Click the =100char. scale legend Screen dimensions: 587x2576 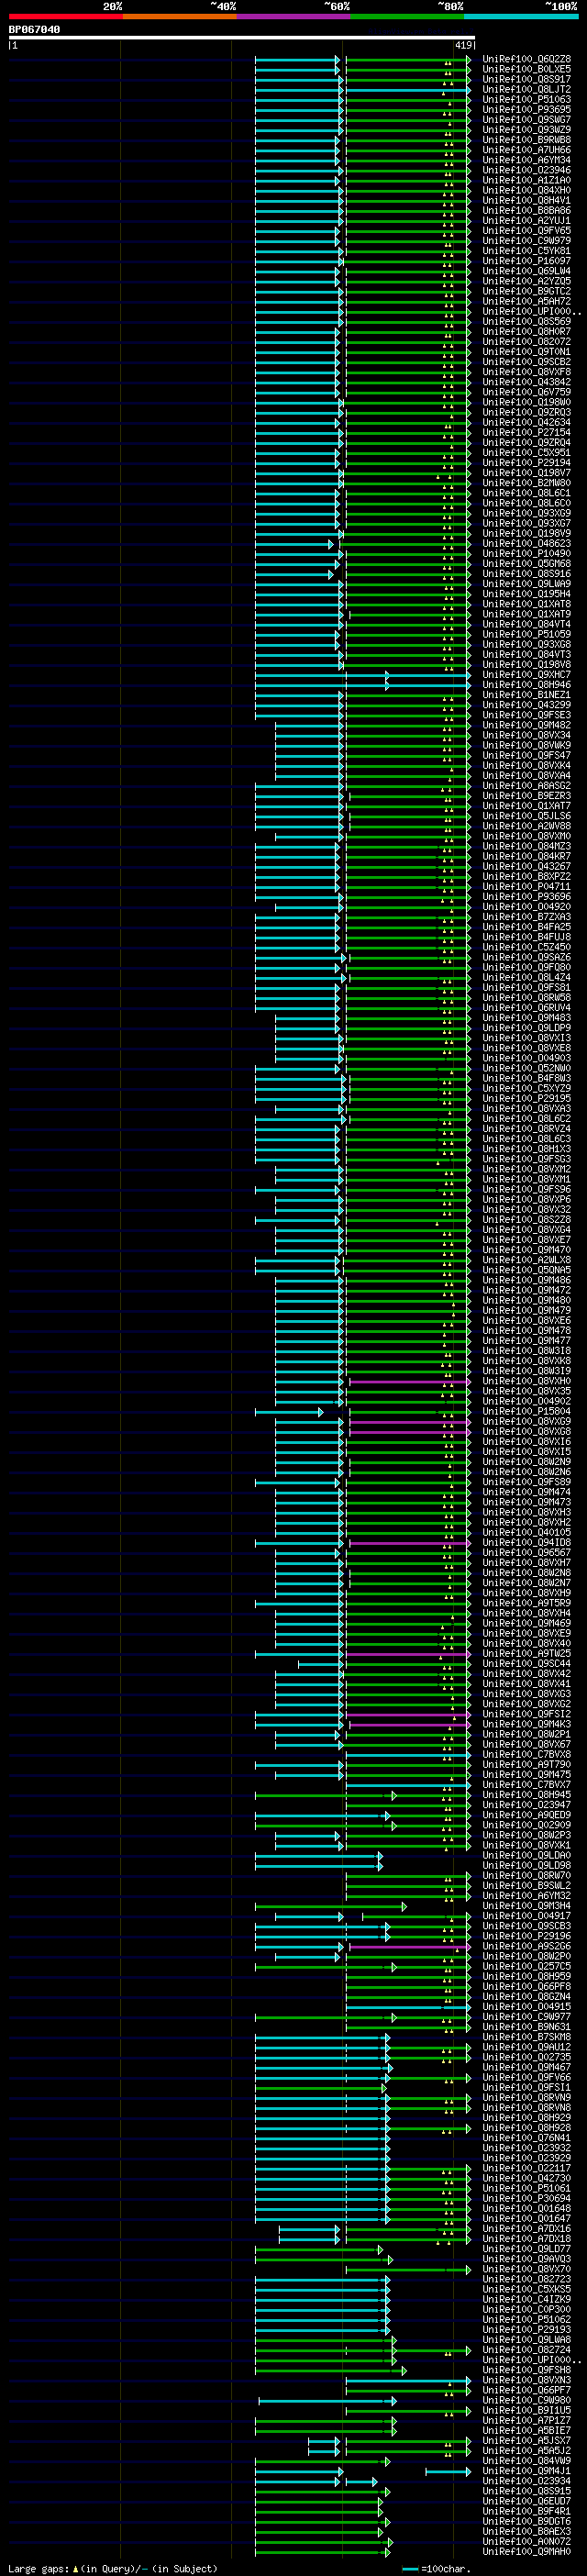pos(436,2568)
